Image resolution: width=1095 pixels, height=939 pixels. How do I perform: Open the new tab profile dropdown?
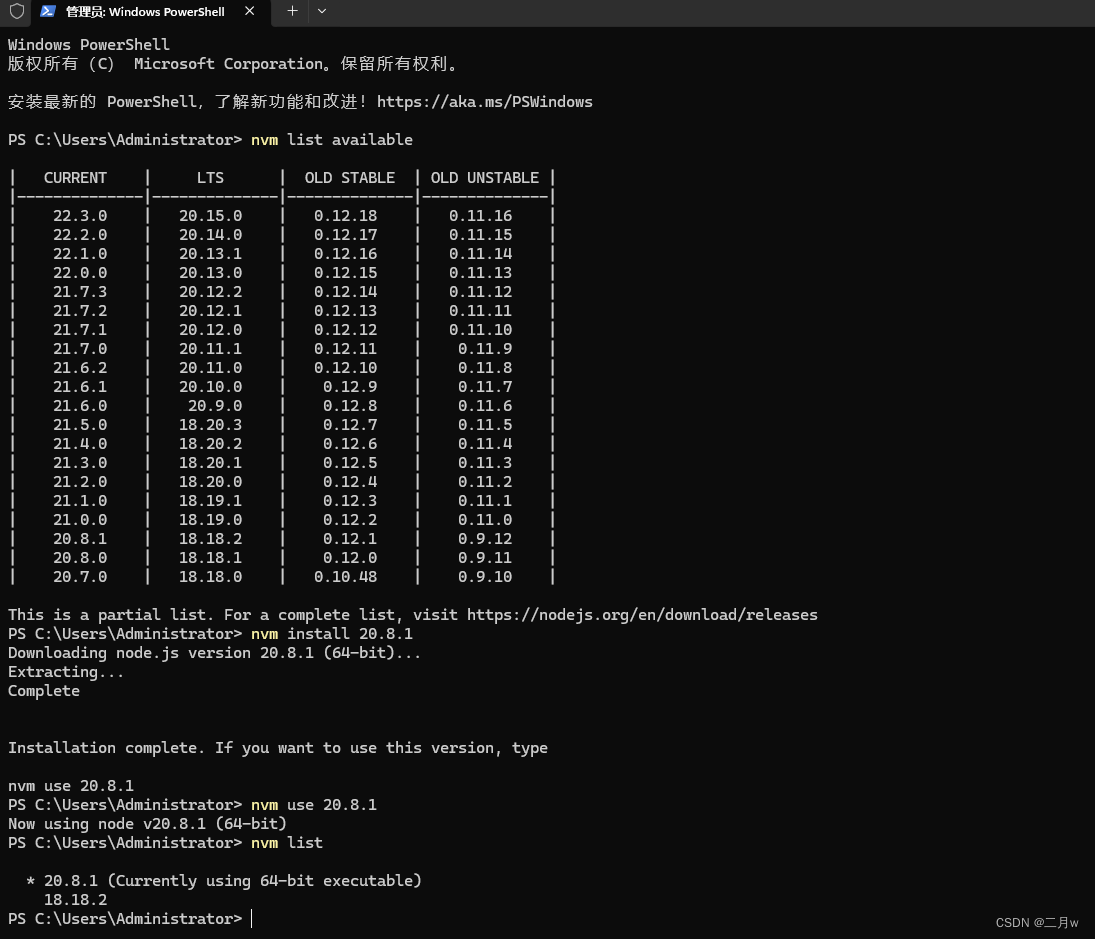[x=322, y=11]
